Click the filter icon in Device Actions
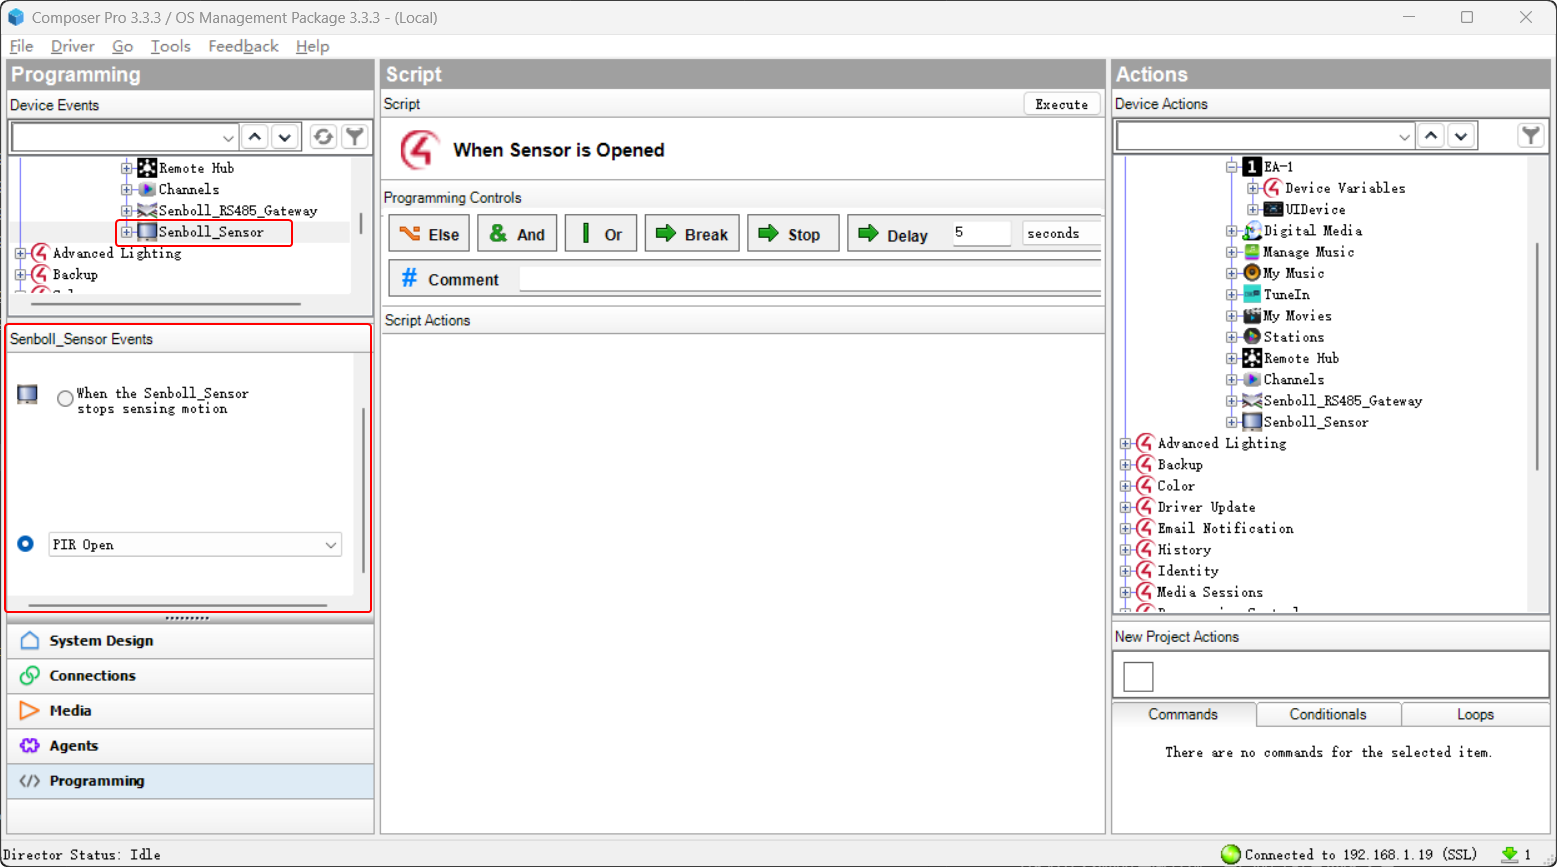 [1530, 136]
